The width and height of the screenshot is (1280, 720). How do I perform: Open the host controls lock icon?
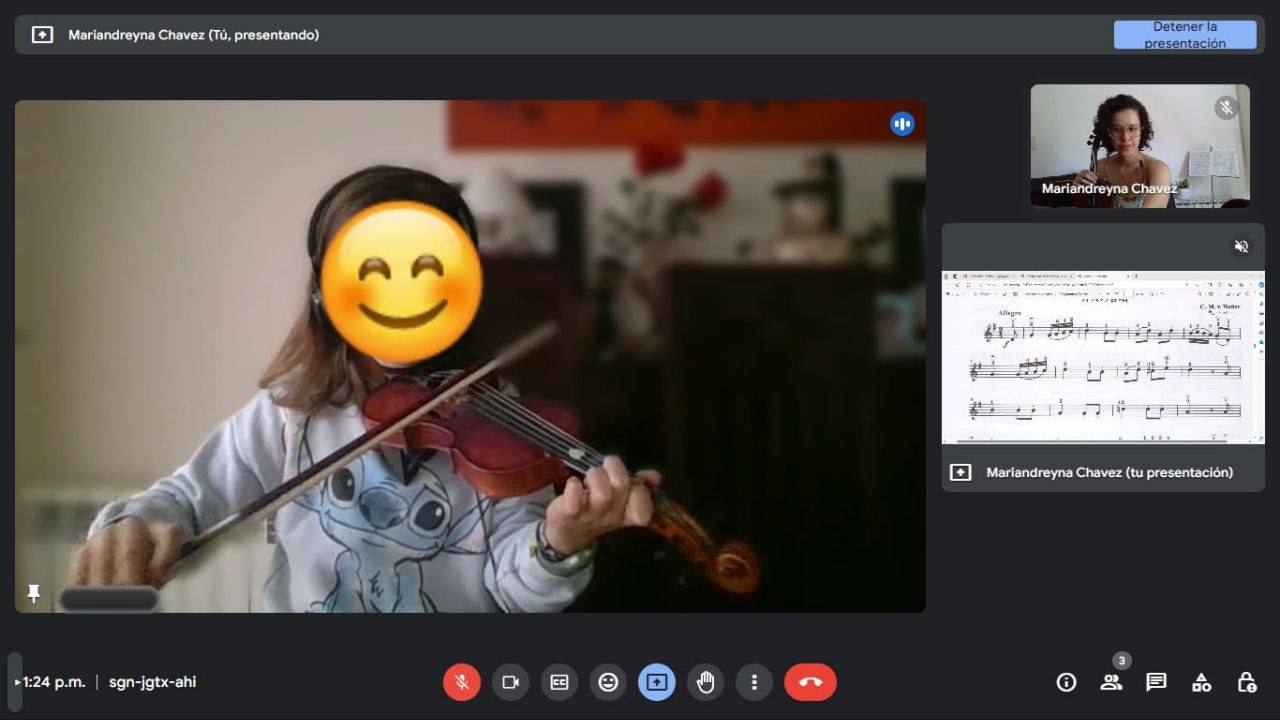(1246, 682)
